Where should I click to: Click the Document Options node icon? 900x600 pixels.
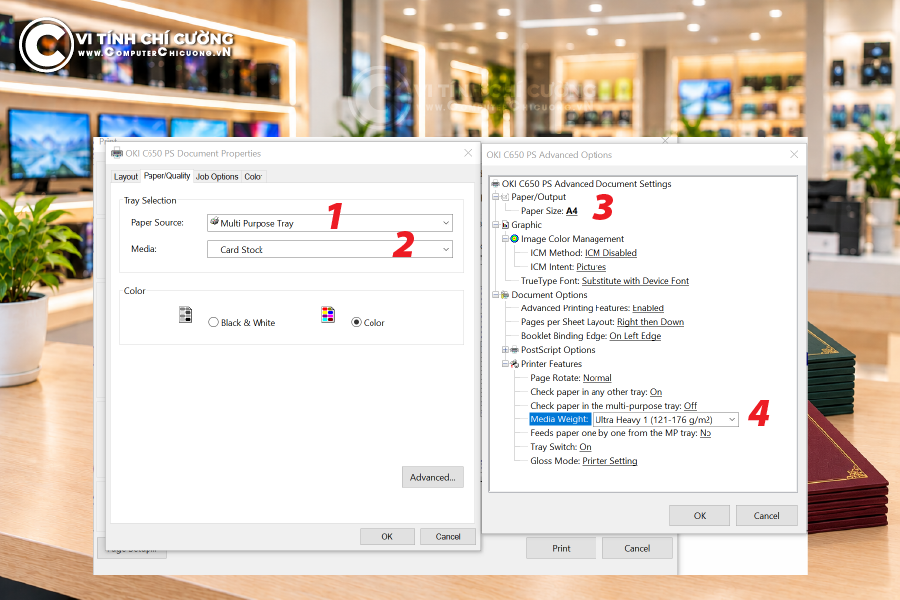tap(505, 295)
